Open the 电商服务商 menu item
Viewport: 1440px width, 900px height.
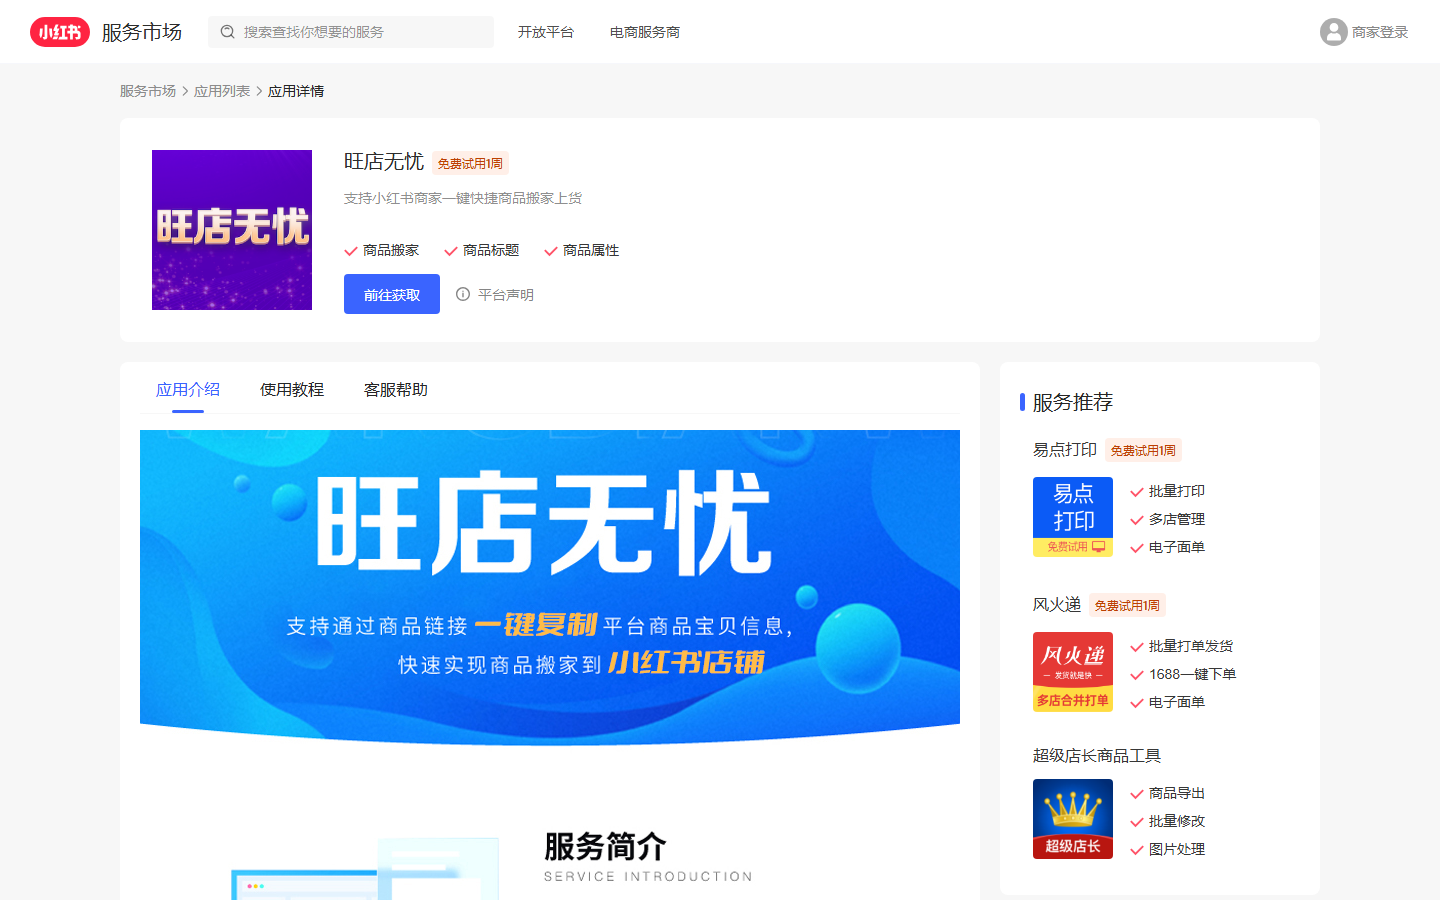pyautogui.click(x=645, y=32)
